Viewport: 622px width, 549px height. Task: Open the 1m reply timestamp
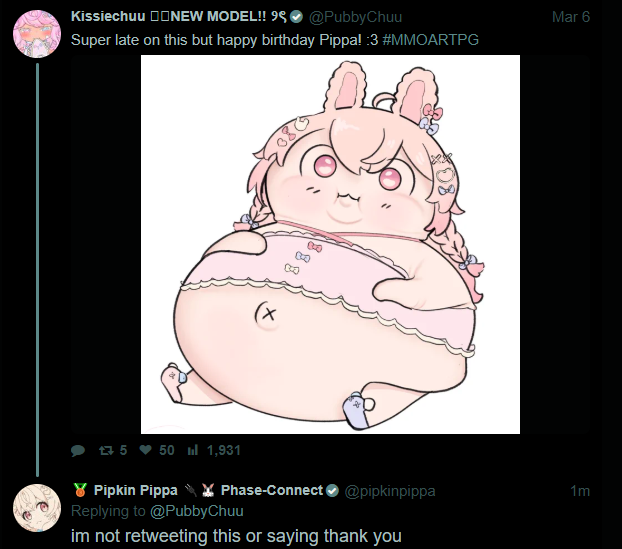580,491
